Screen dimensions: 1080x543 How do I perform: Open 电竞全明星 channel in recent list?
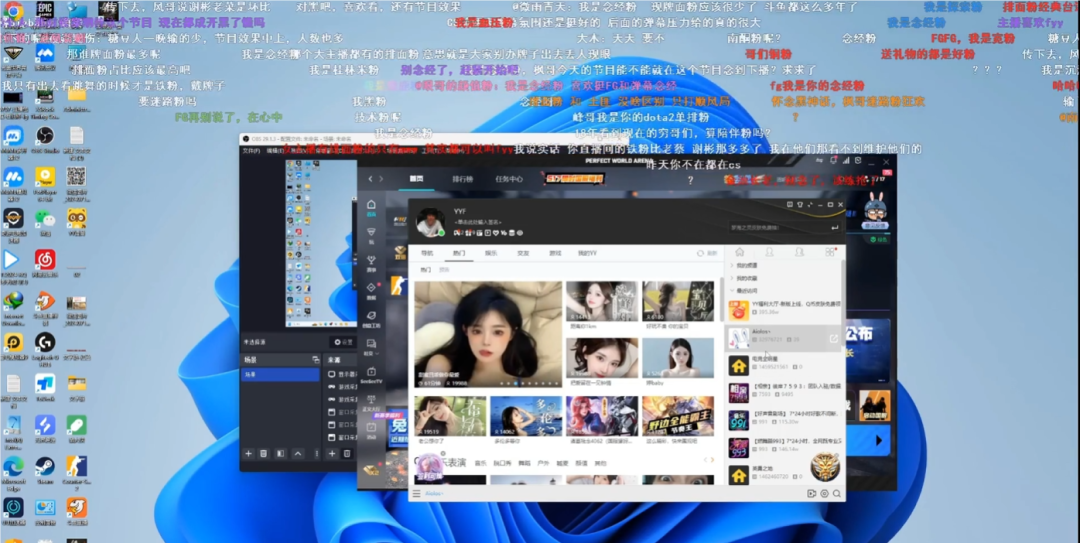(782, 365)
